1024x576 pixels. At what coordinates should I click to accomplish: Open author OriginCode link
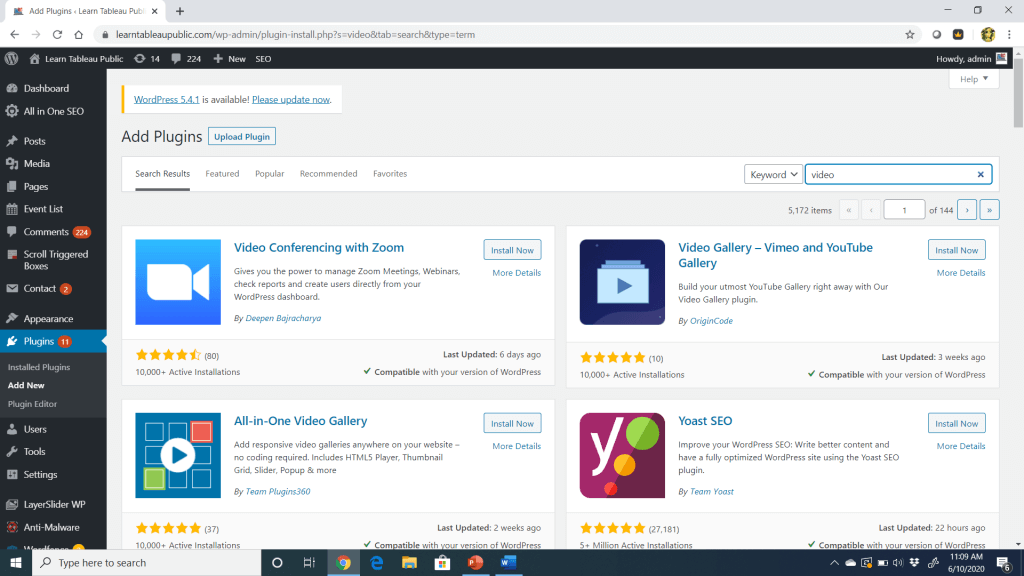point(711,321)
